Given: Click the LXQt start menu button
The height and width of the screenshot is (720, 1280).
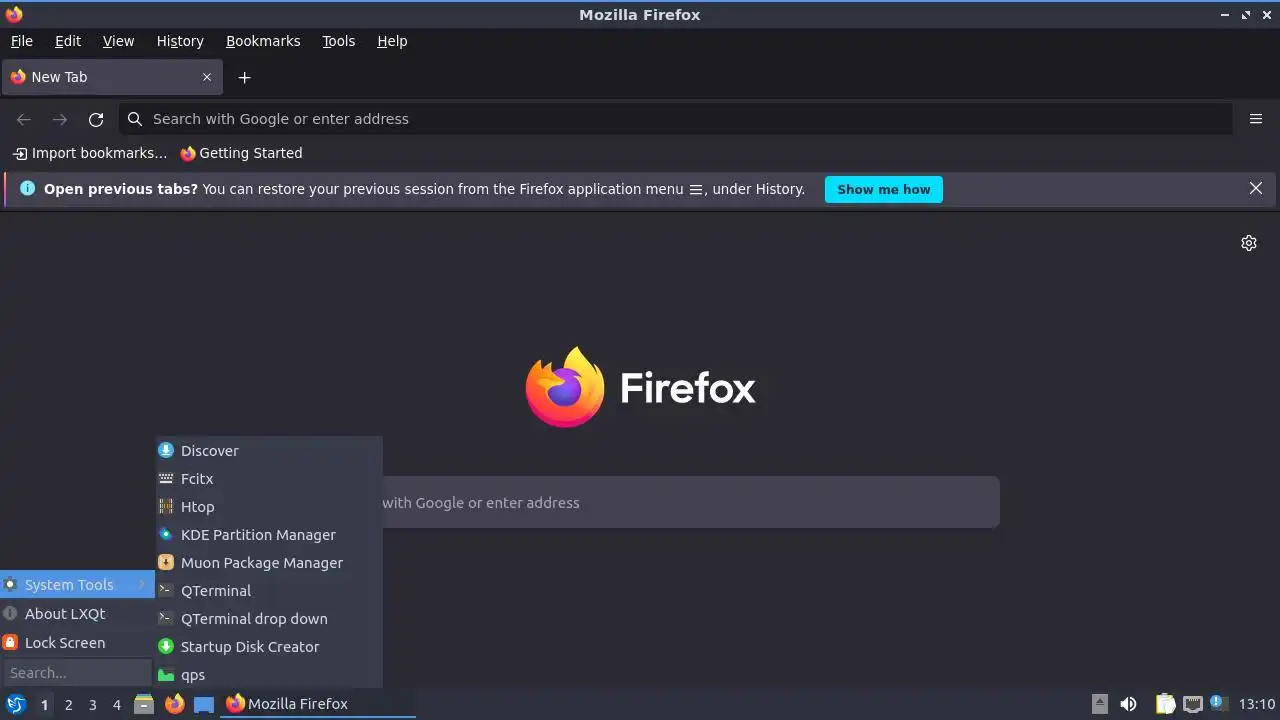Looking at the screenshot, I should 15,704.
